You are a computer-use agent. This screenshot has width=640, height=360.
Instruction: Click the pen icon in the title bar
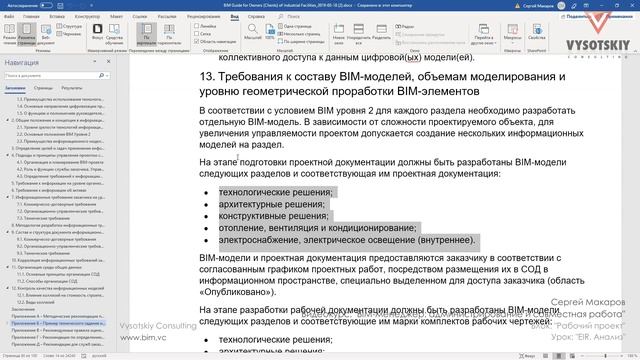[x=574, y=6]
